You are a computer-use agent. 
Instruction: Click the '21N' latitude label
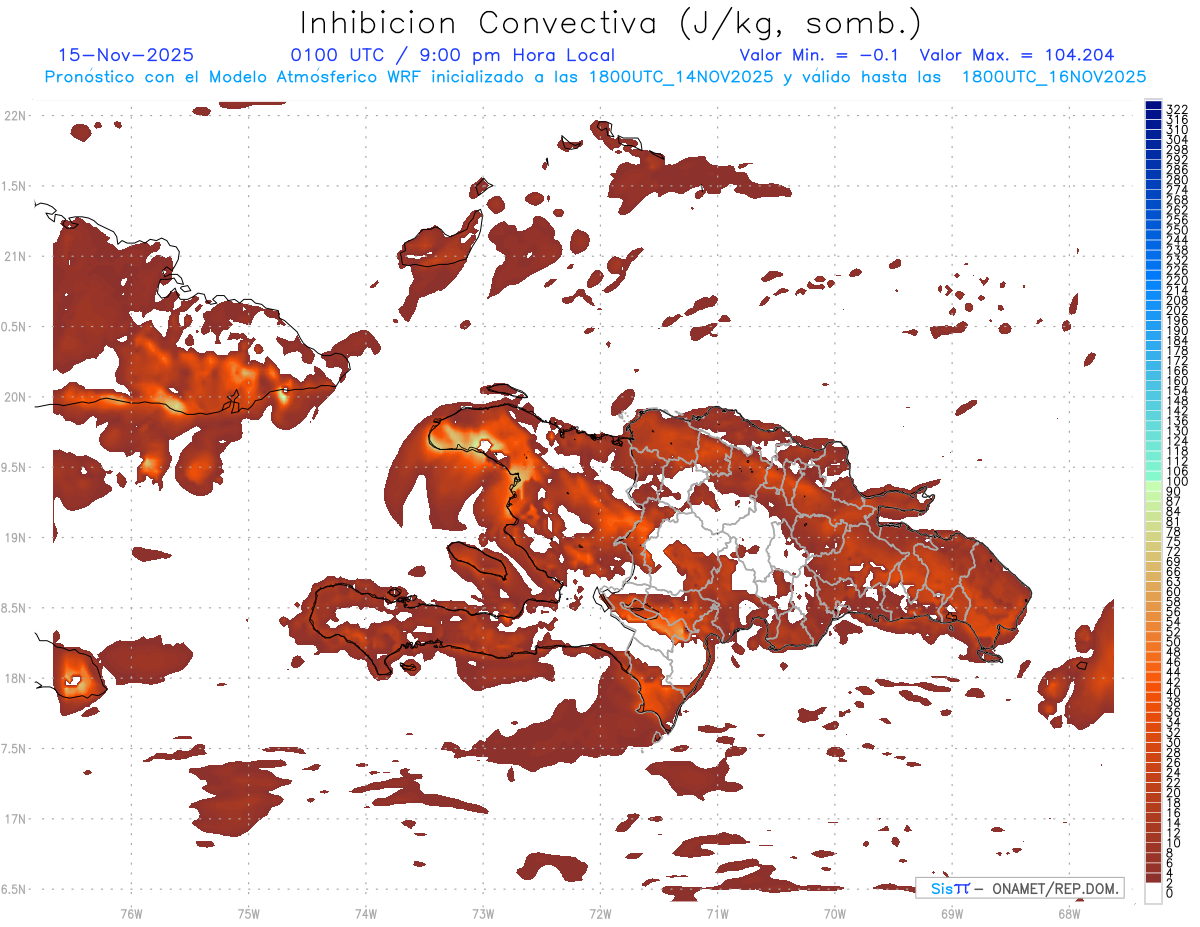click(16, 257)
